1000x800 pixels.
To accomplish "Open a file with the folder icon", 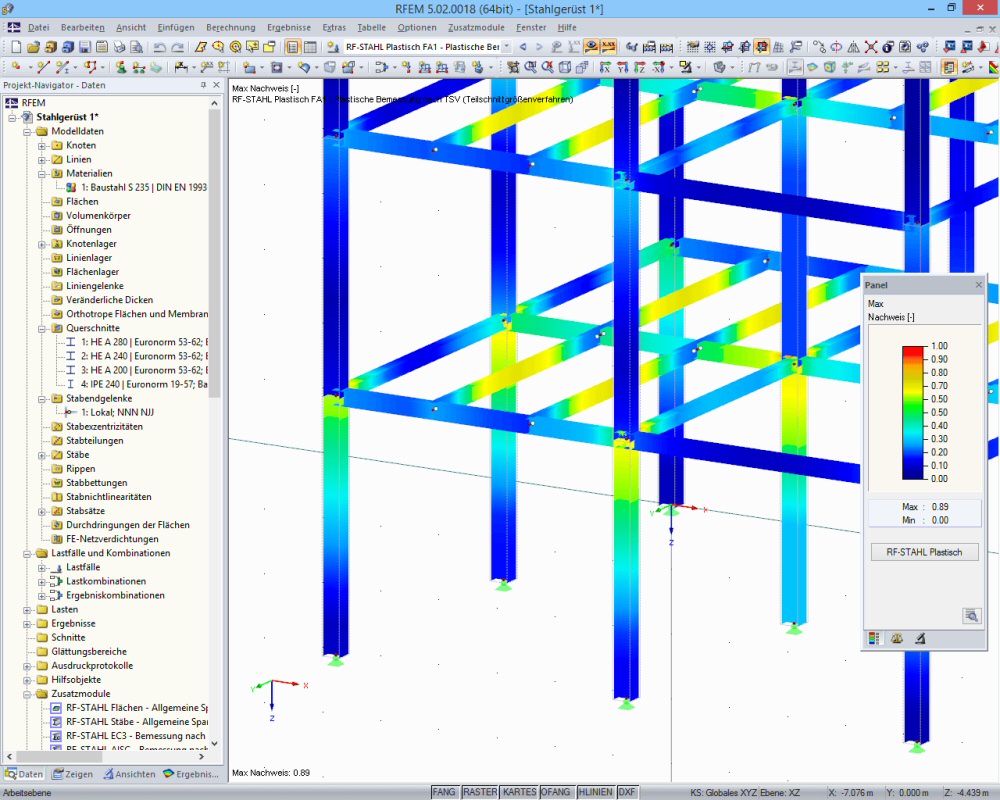I will click(33, 47).
